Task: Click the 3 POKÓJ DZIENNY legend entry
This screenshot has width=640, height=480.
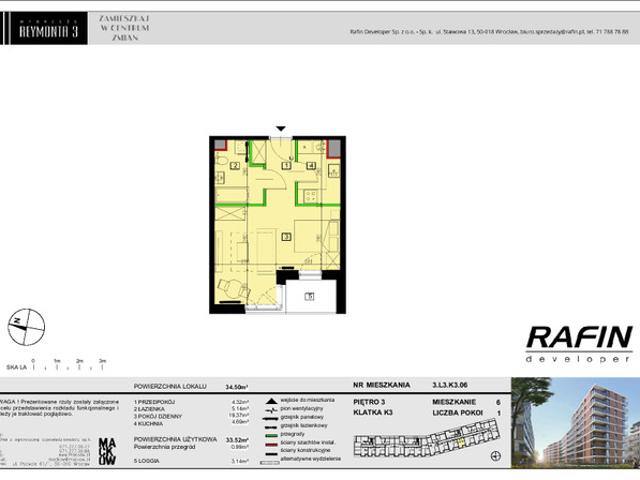Action: 158,416
